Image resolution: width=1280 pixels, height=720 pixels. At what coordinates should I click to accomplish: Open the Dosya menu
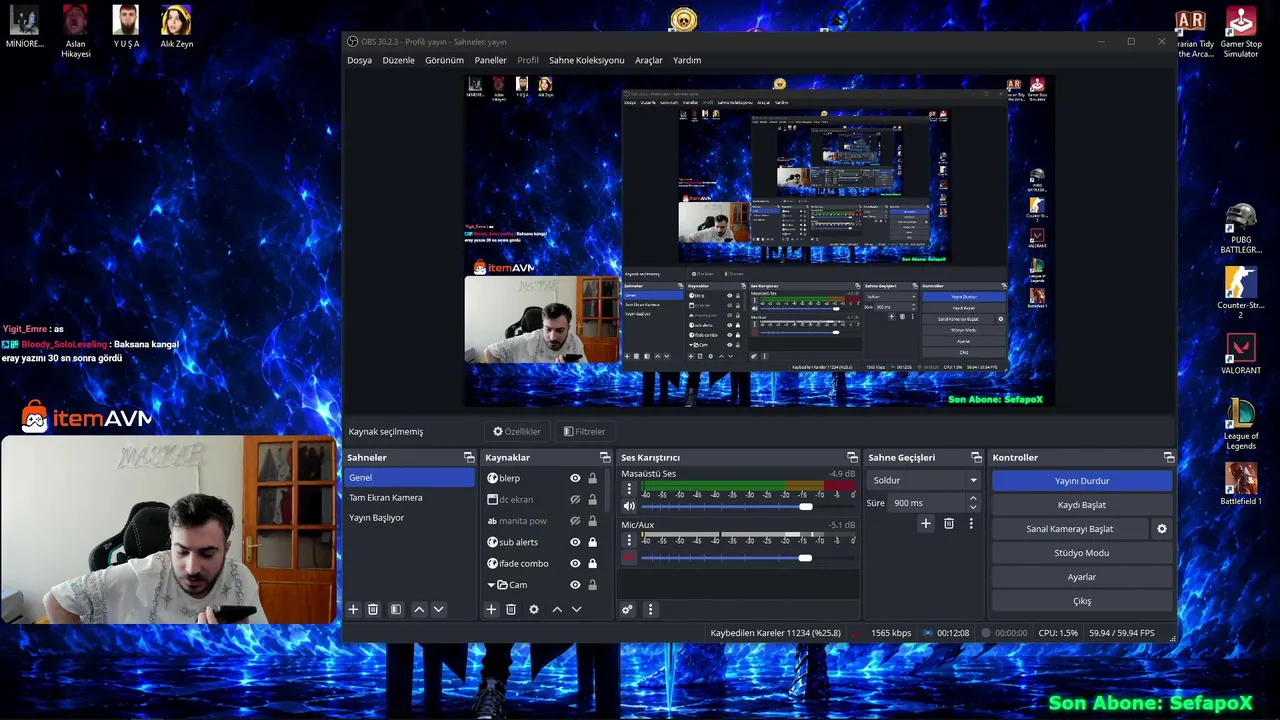[359, 60]
